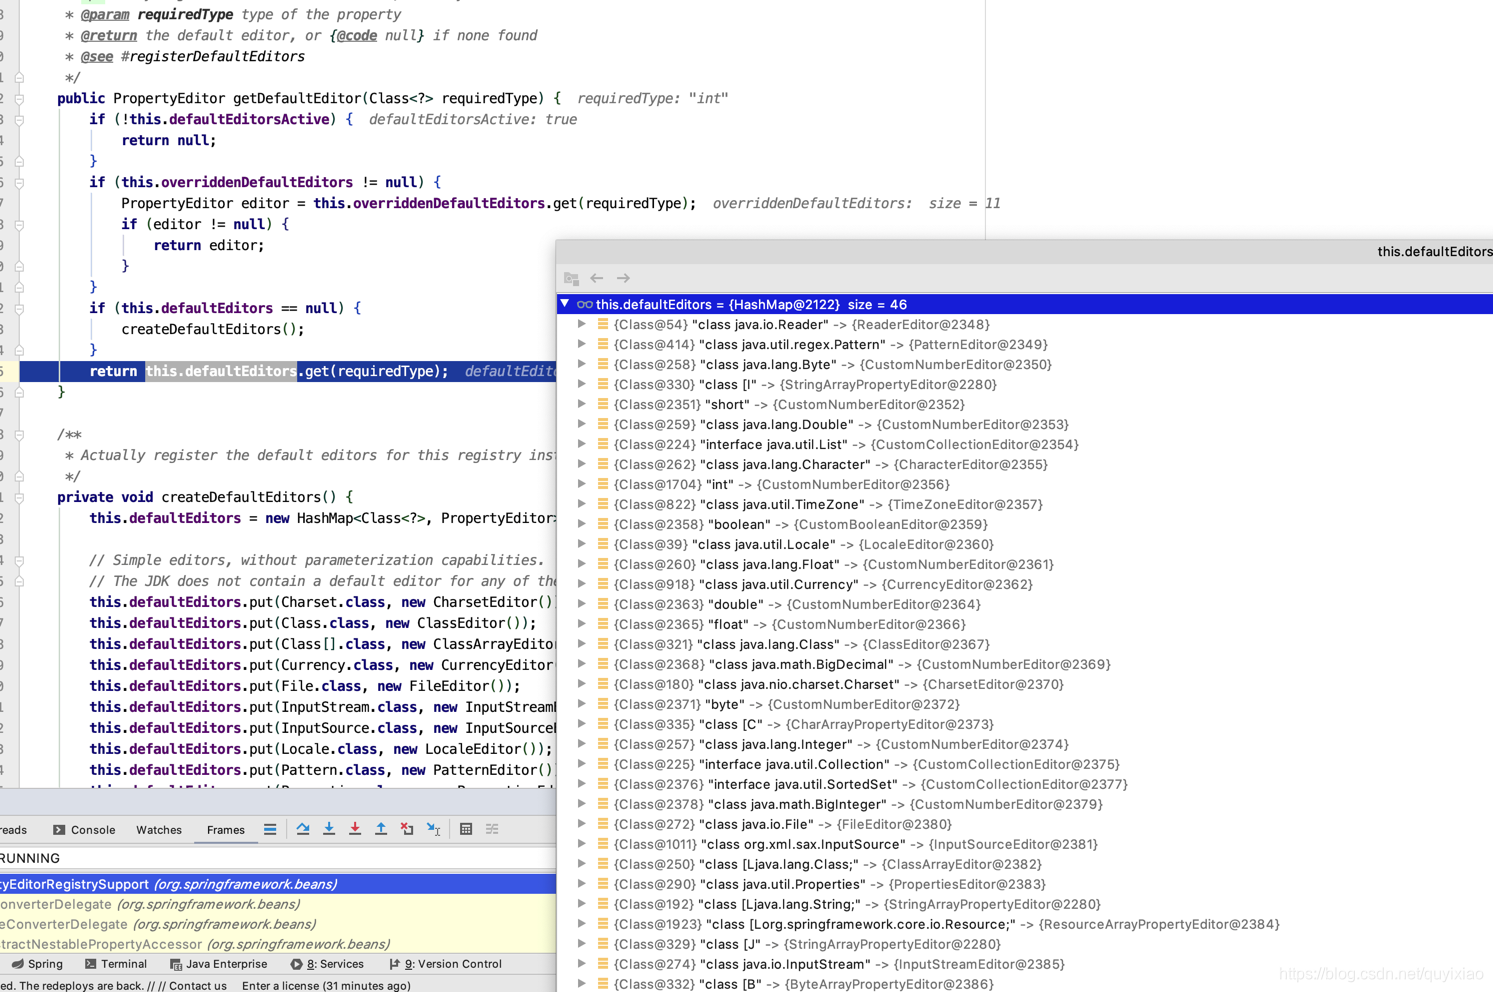Click the Step Over debugger icon
1493x992 pixels.
coord(303,829)
